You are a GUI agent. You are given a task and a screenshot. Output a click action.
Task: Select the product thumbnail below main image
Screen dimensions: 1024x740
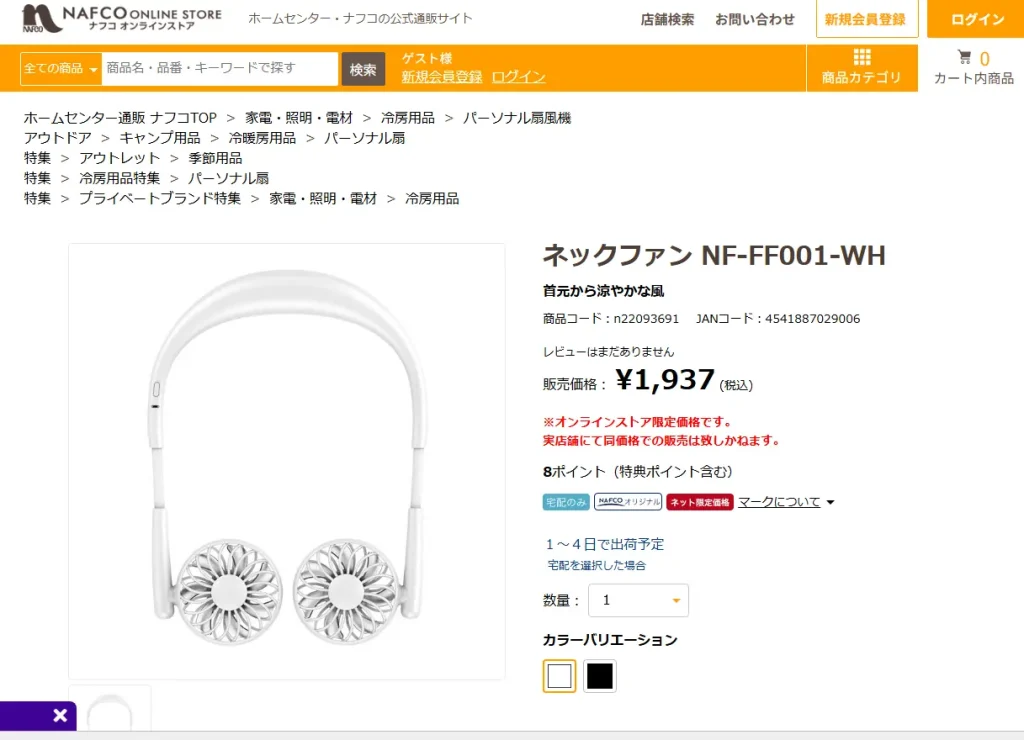pos(110,709)
